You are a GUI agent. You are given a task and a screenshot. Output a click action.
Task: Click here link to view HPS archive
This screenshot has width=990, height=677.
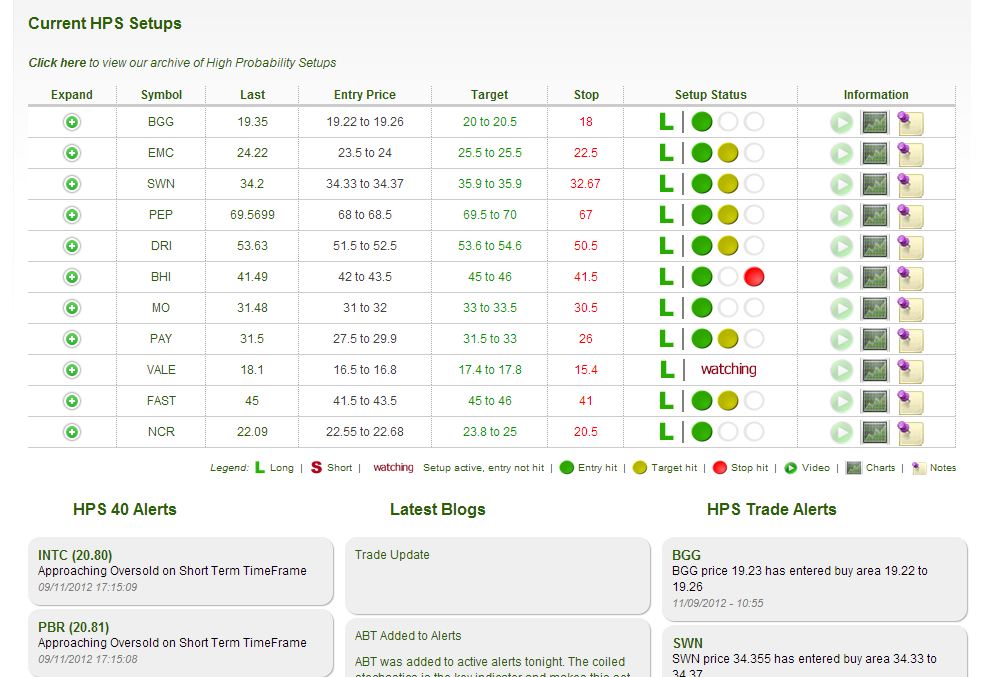(x=57, y=63)
